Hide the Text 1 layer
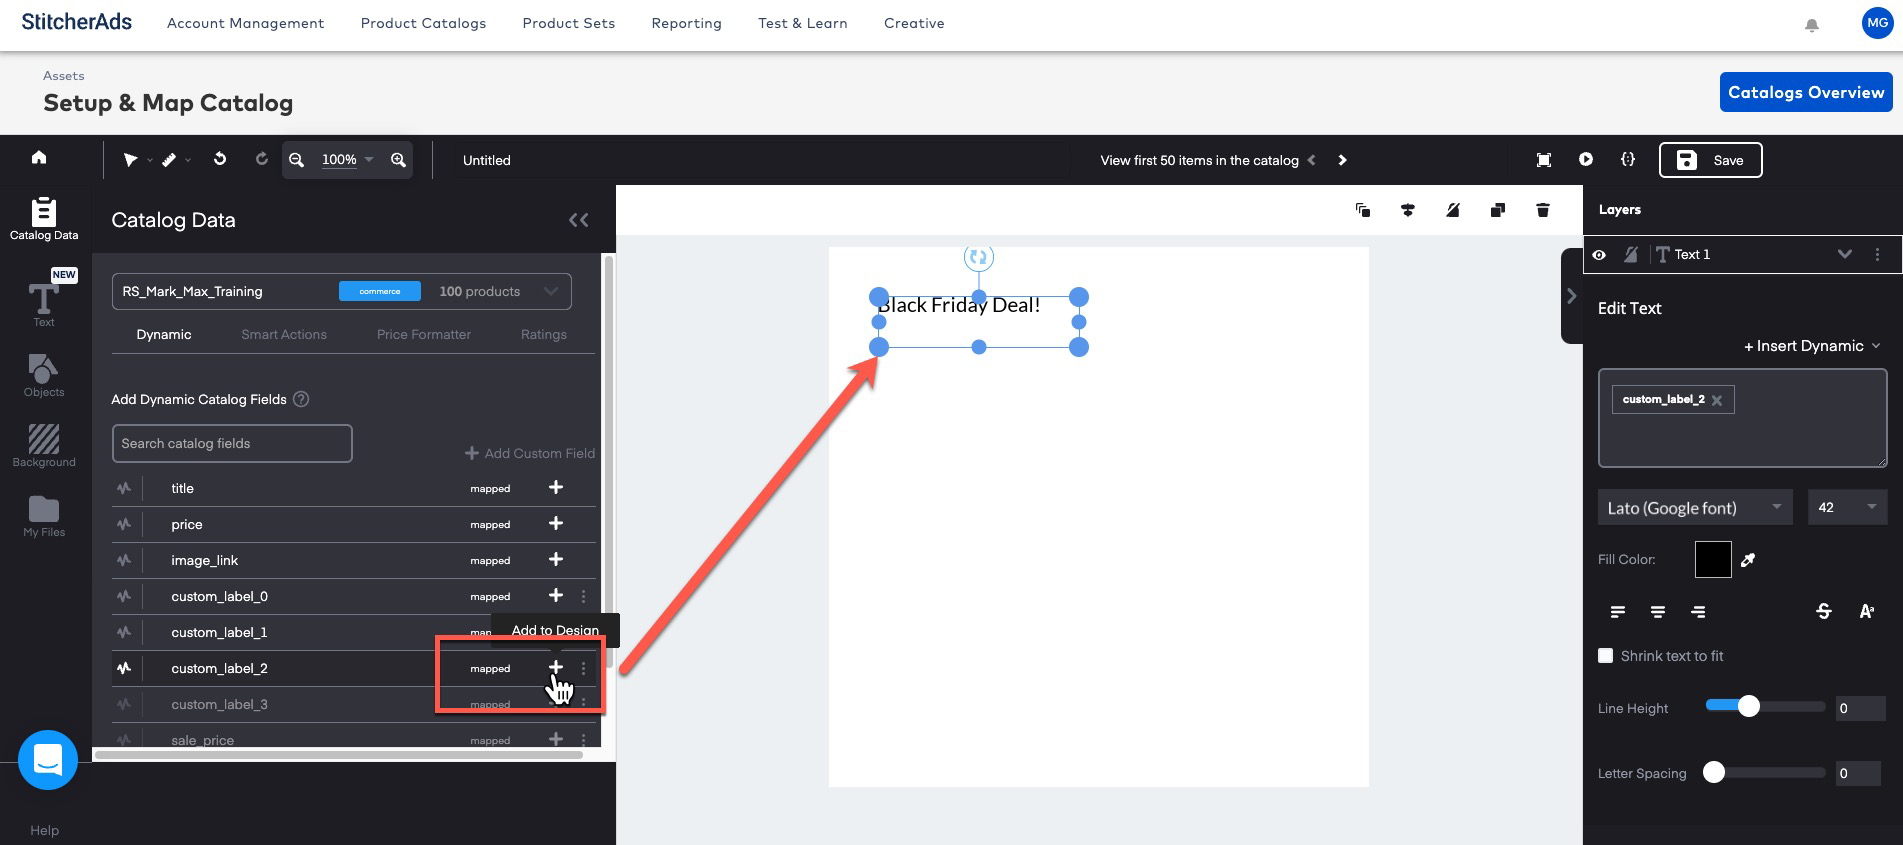 pos(1600,255)
